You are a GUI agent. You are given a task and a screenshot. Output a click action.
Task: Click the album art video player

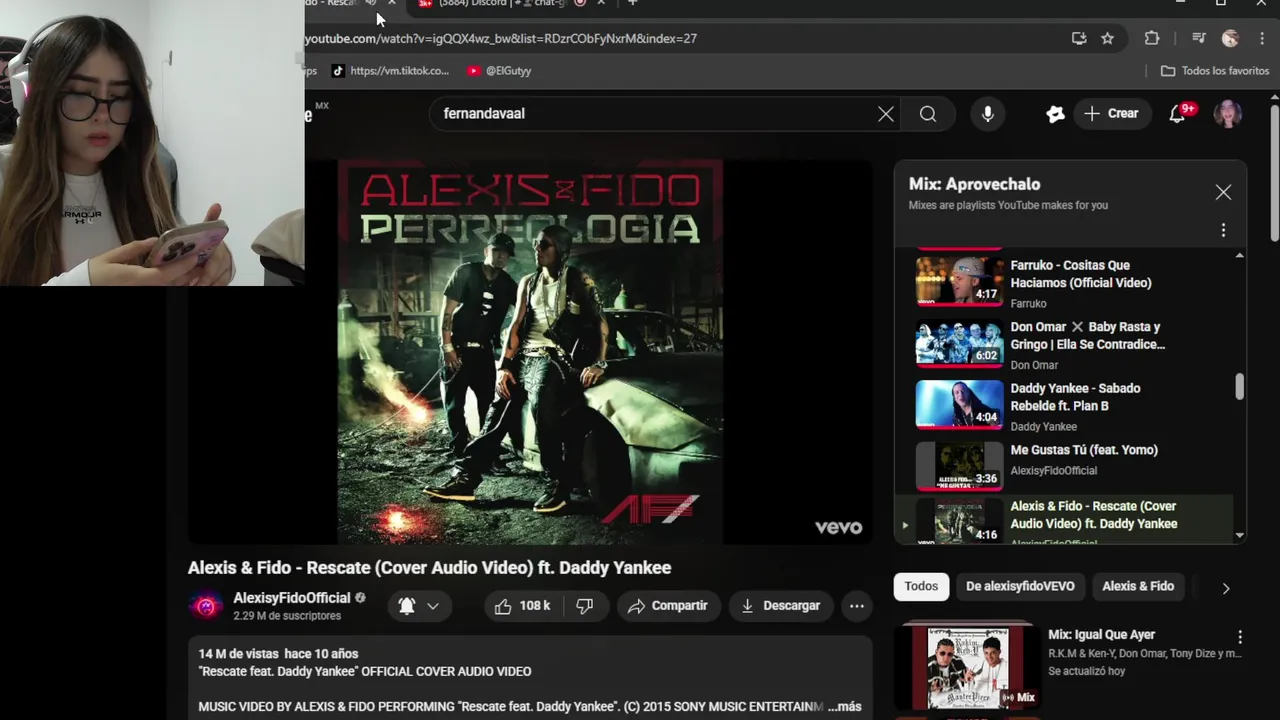(530, 352)
